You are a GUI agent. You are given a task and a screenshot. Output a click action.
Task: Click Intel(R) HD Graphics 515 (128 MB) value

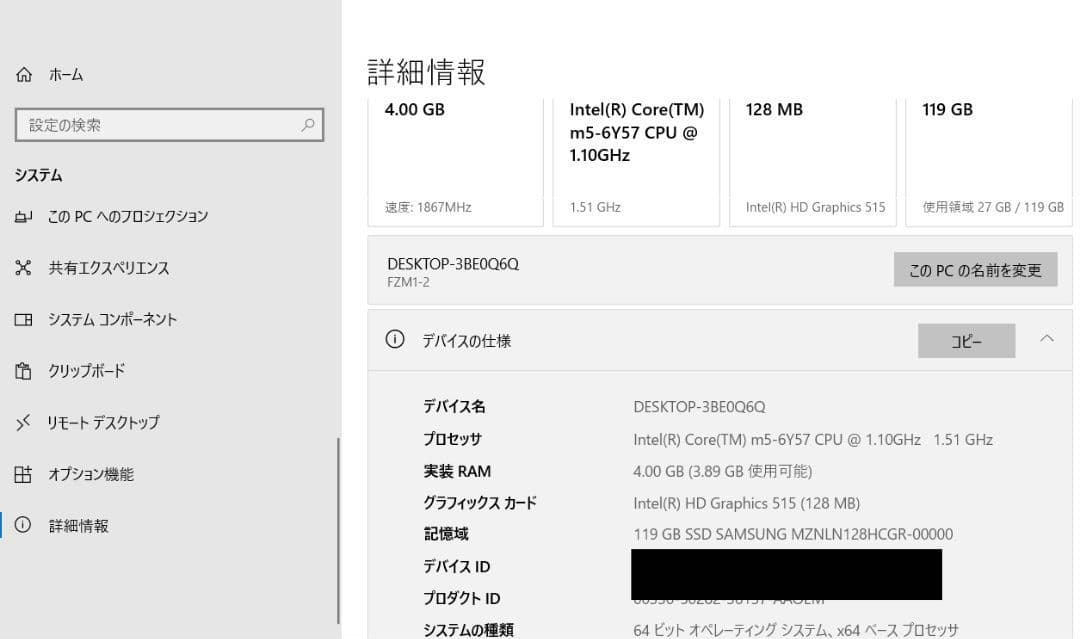pyautogui.click(x=747, y=503)
